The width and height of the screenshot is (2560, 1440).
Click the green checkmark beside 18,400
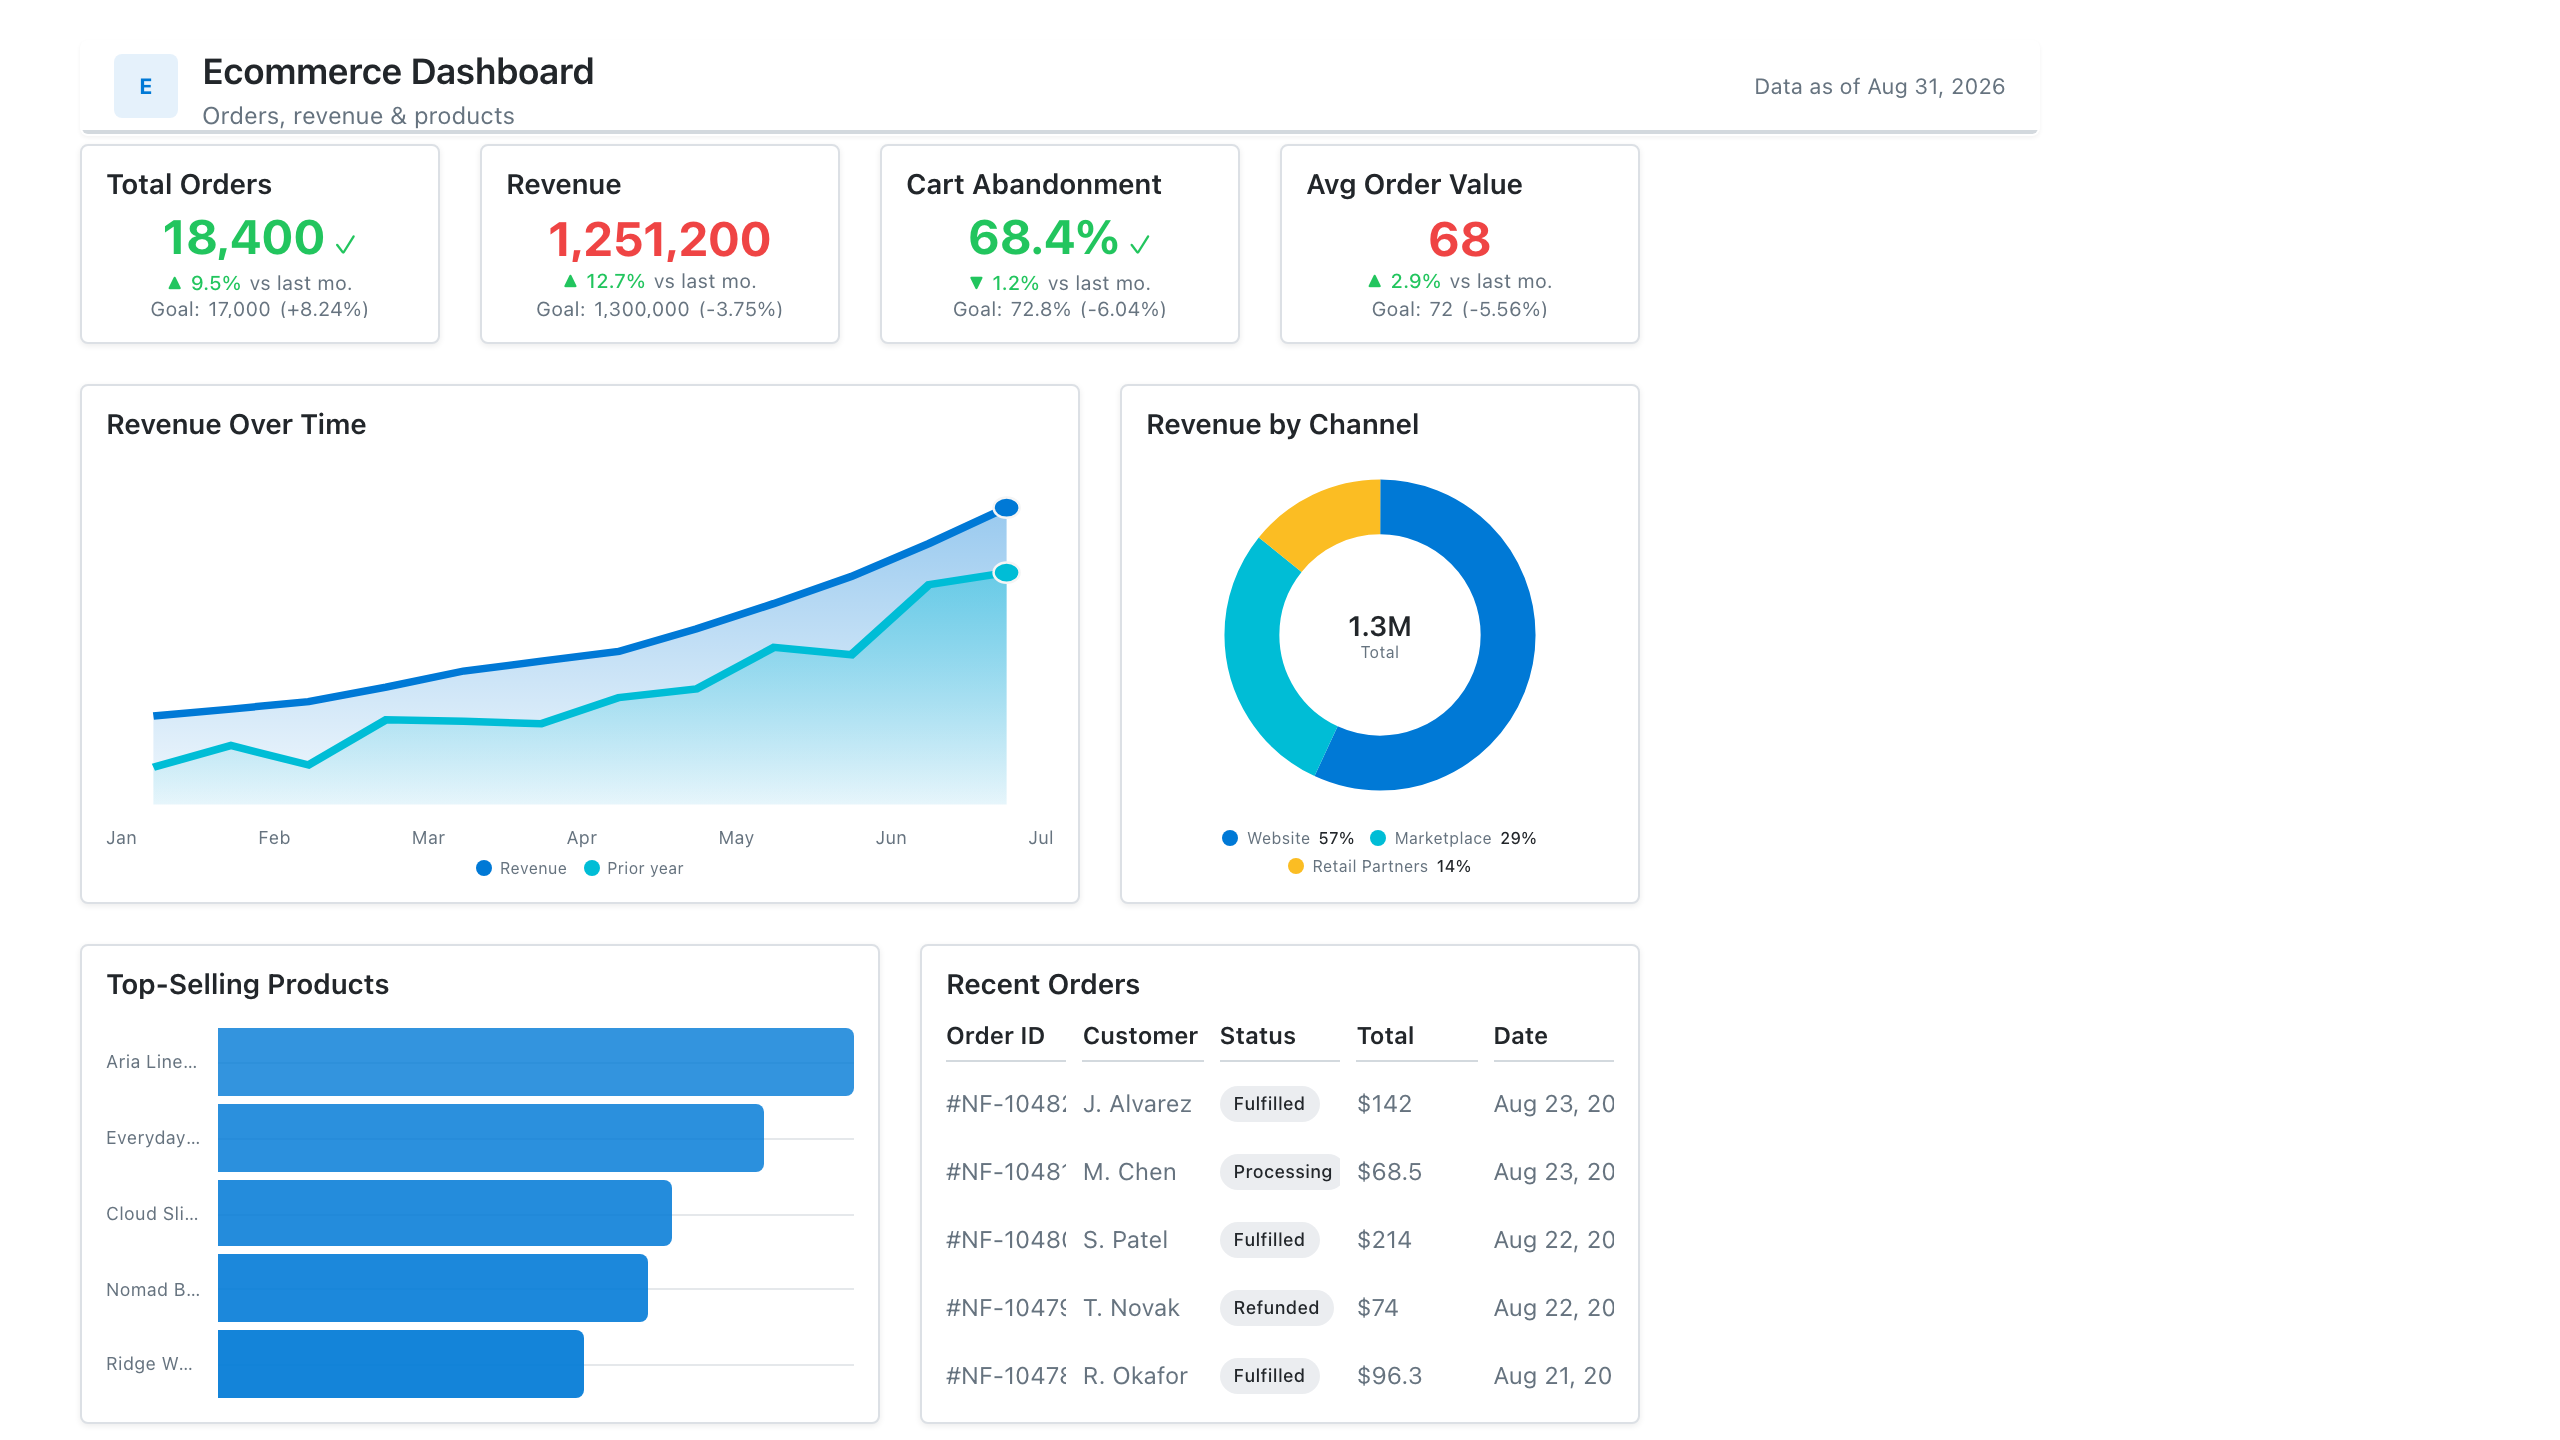345,244
